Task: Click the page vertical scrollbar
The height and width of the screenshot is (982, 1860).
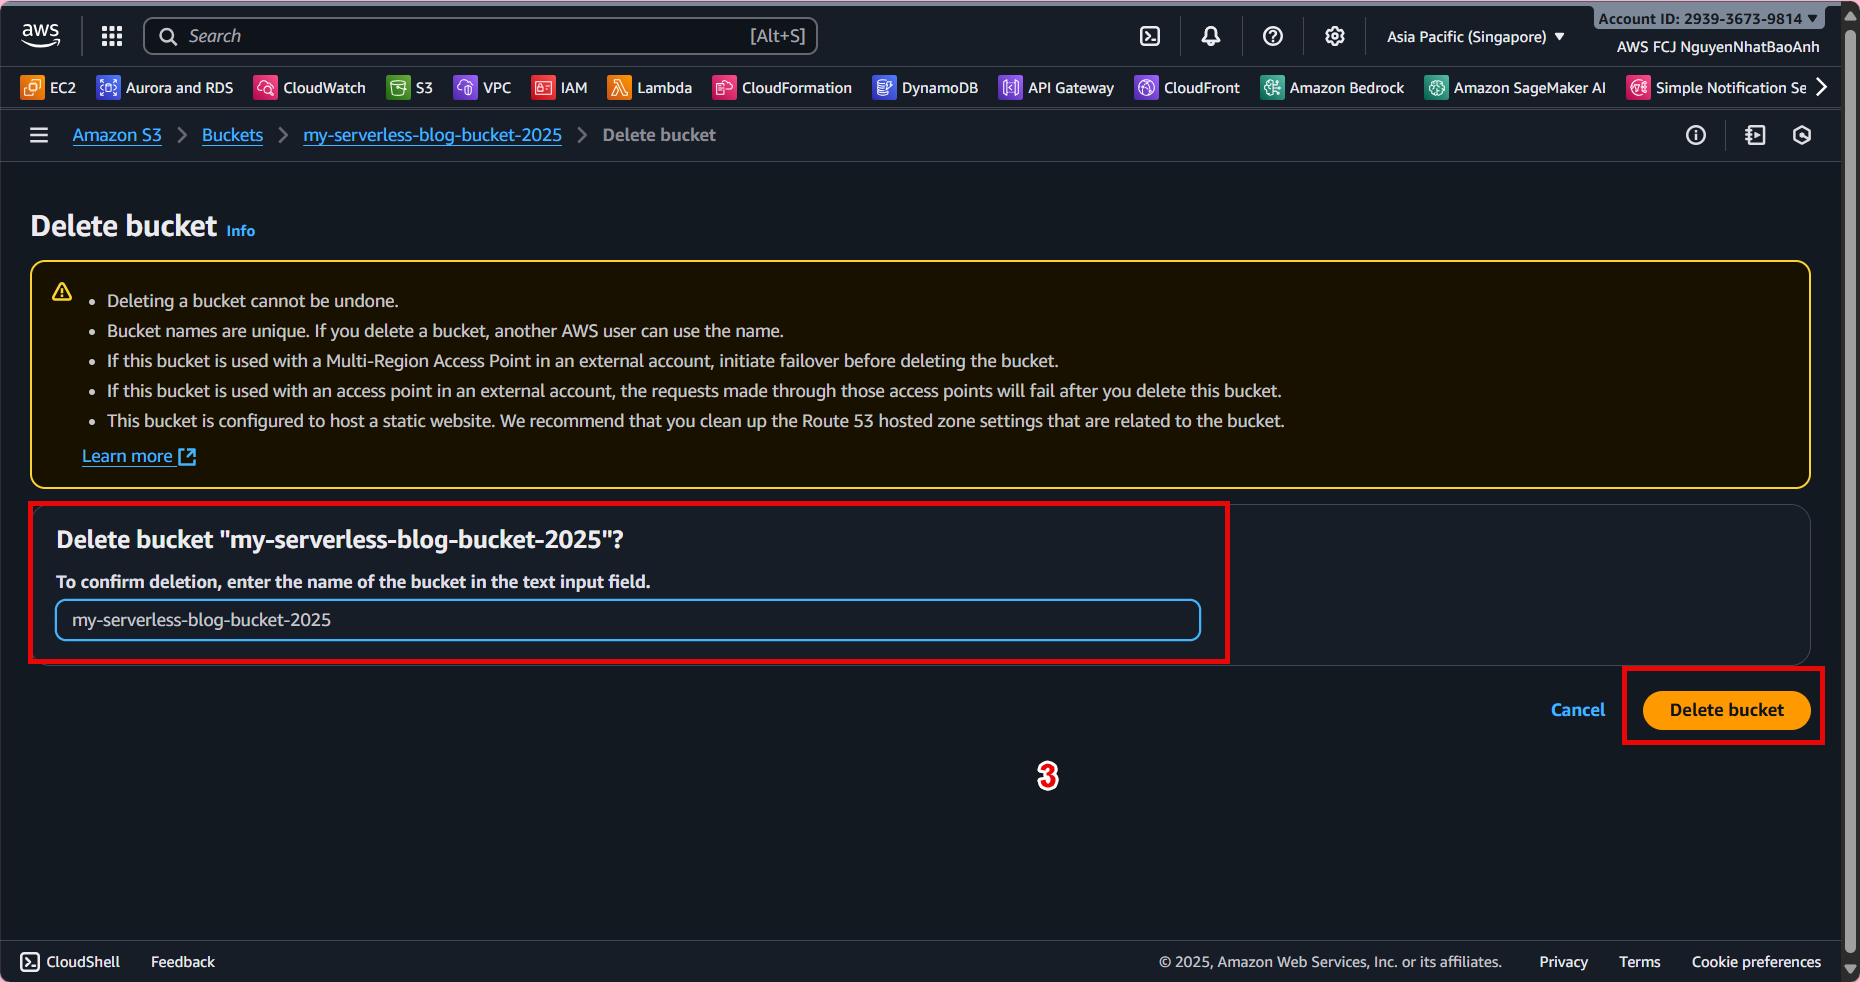Action: pos(1851,490)
